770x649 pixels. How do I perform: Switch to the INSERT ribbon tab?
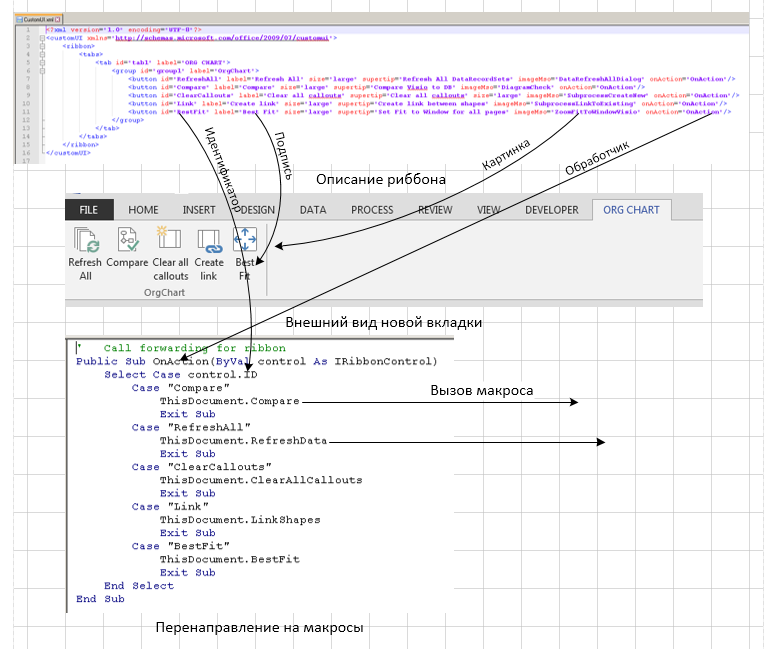coord(199,210)
